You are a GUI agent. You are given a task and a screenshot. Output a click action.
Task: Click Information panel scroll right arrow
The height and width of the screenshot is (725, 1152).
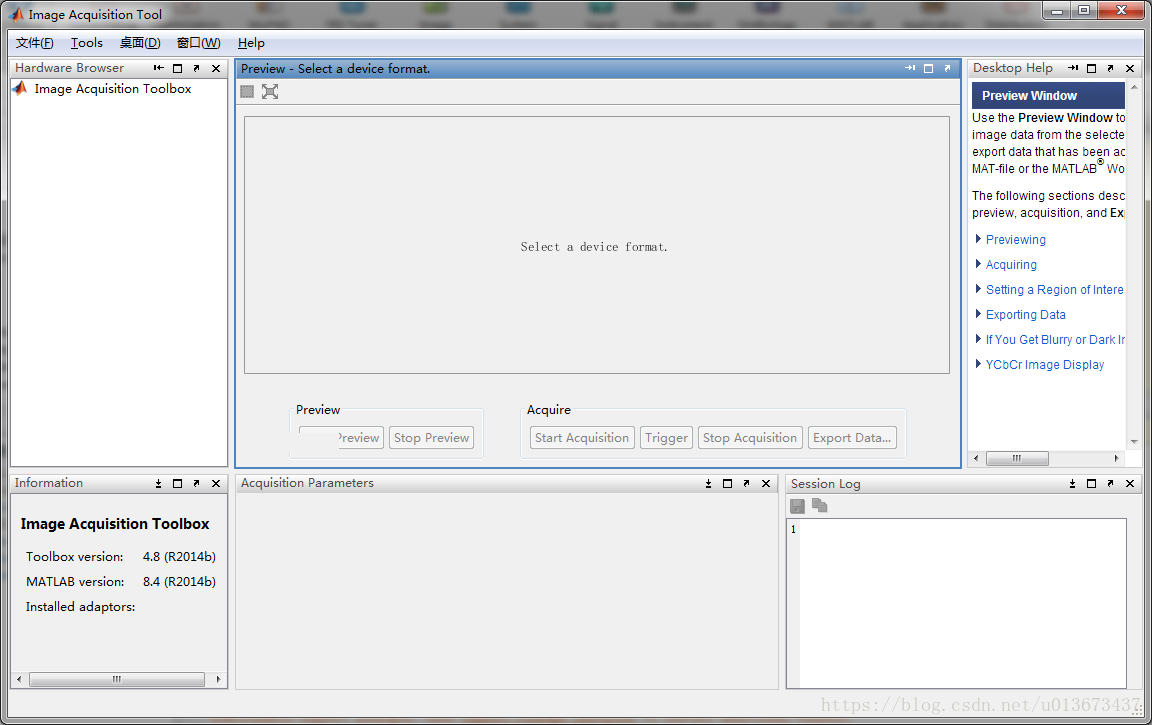[218, 679]
